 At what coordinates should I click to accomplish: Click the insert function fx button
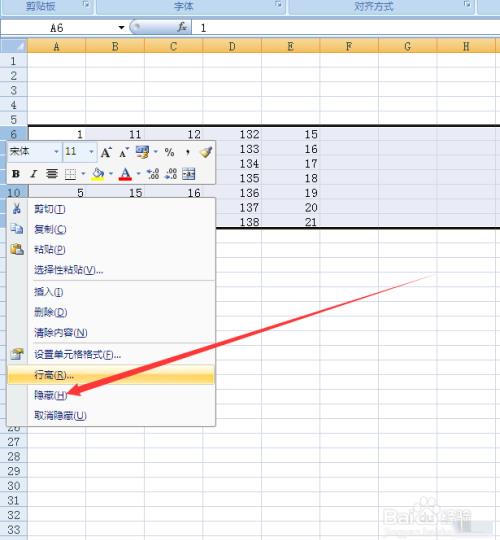[182, 27]
